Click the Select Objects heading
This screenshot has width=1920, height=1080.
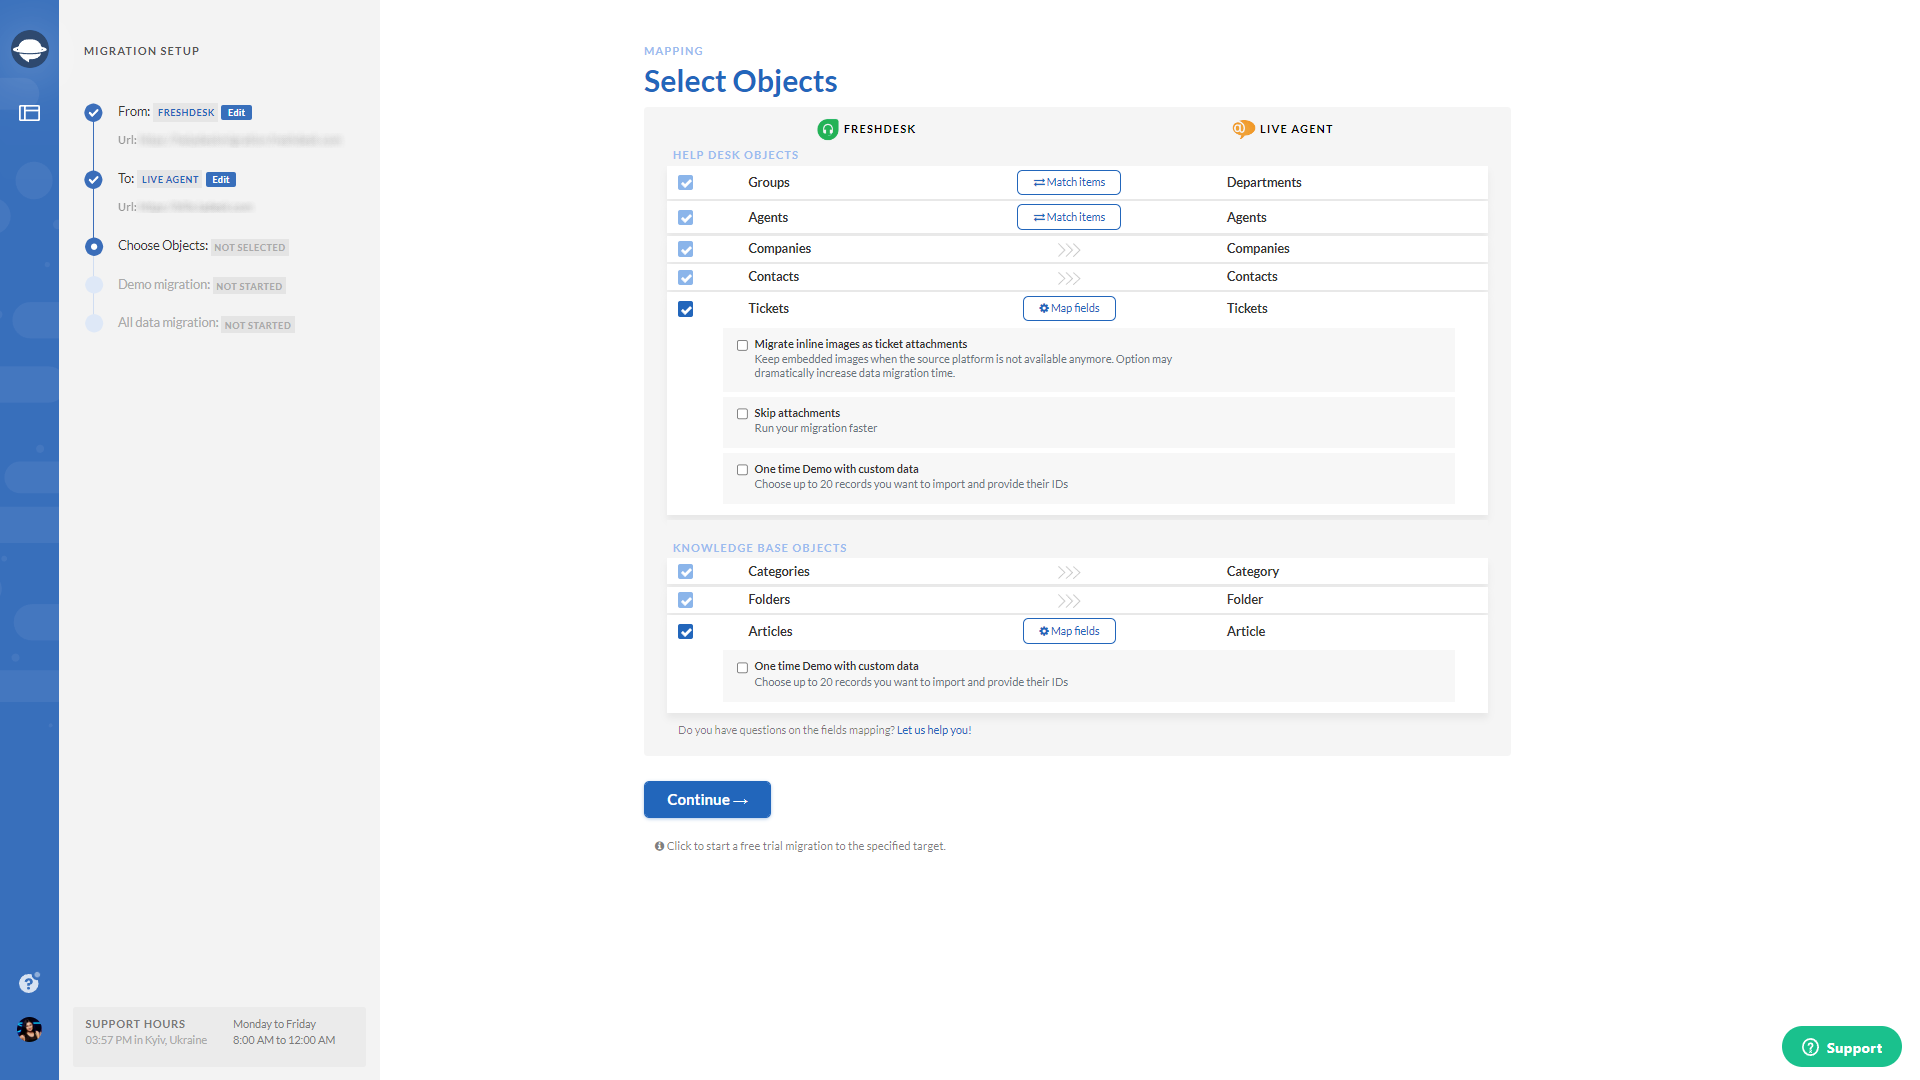[x=741, y=81]
